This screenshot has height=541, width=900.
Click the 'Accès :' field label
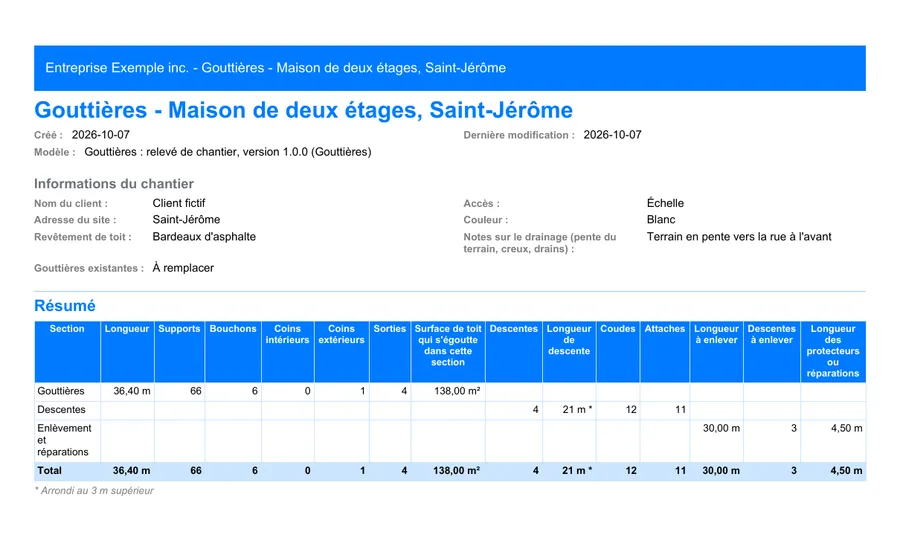point(482,204)
